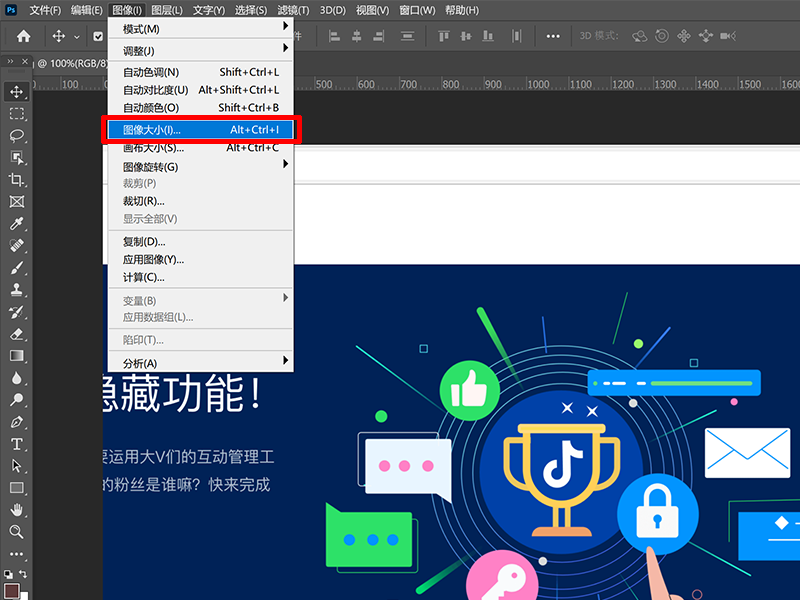The height and width of the screenshot is (600, 800).
Task: Open the Move tool preset dropdown arrow
Action: [77, 37]
